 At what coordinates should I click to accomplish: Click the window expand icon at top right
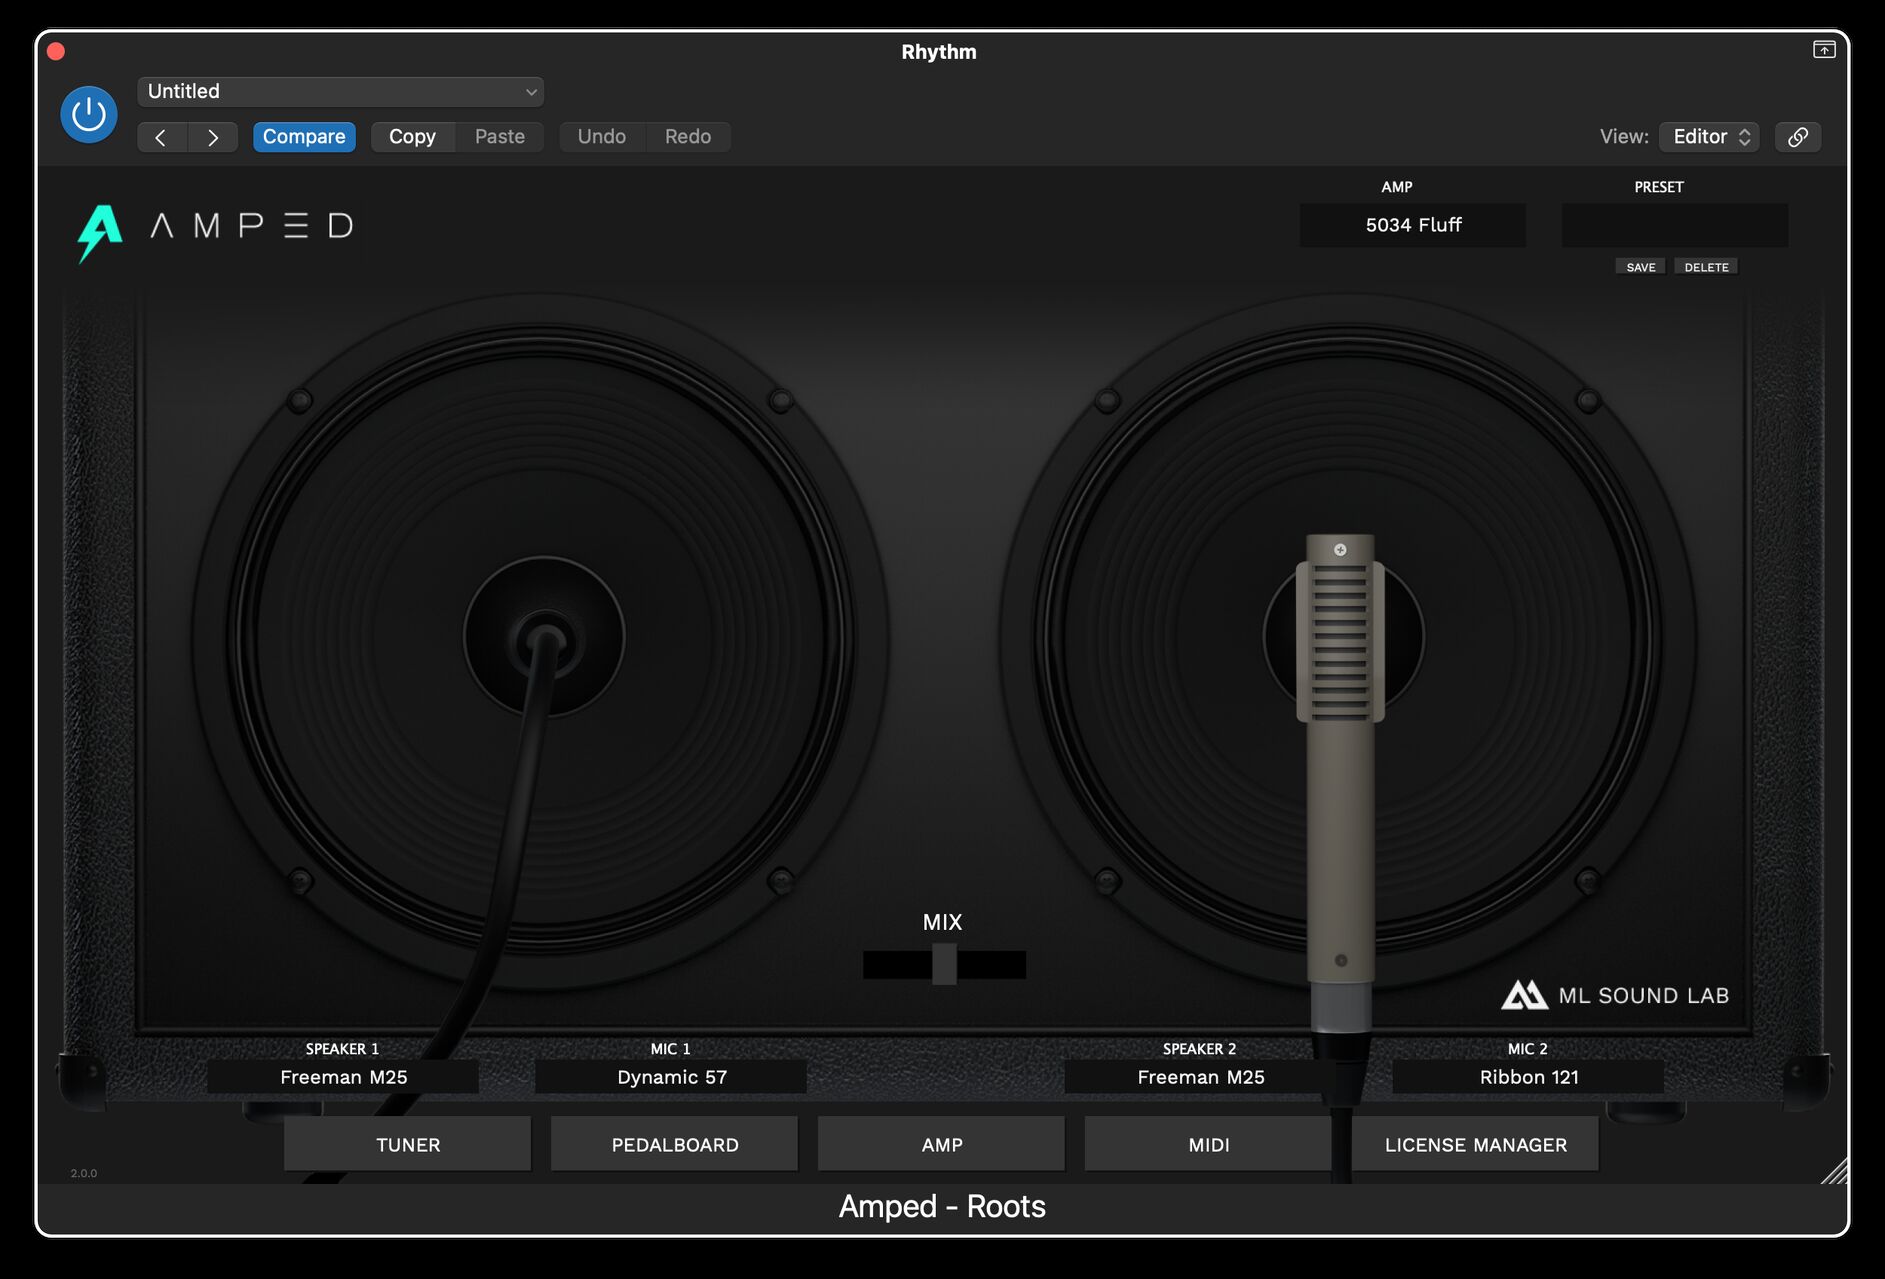click(x=1824, y=50)
